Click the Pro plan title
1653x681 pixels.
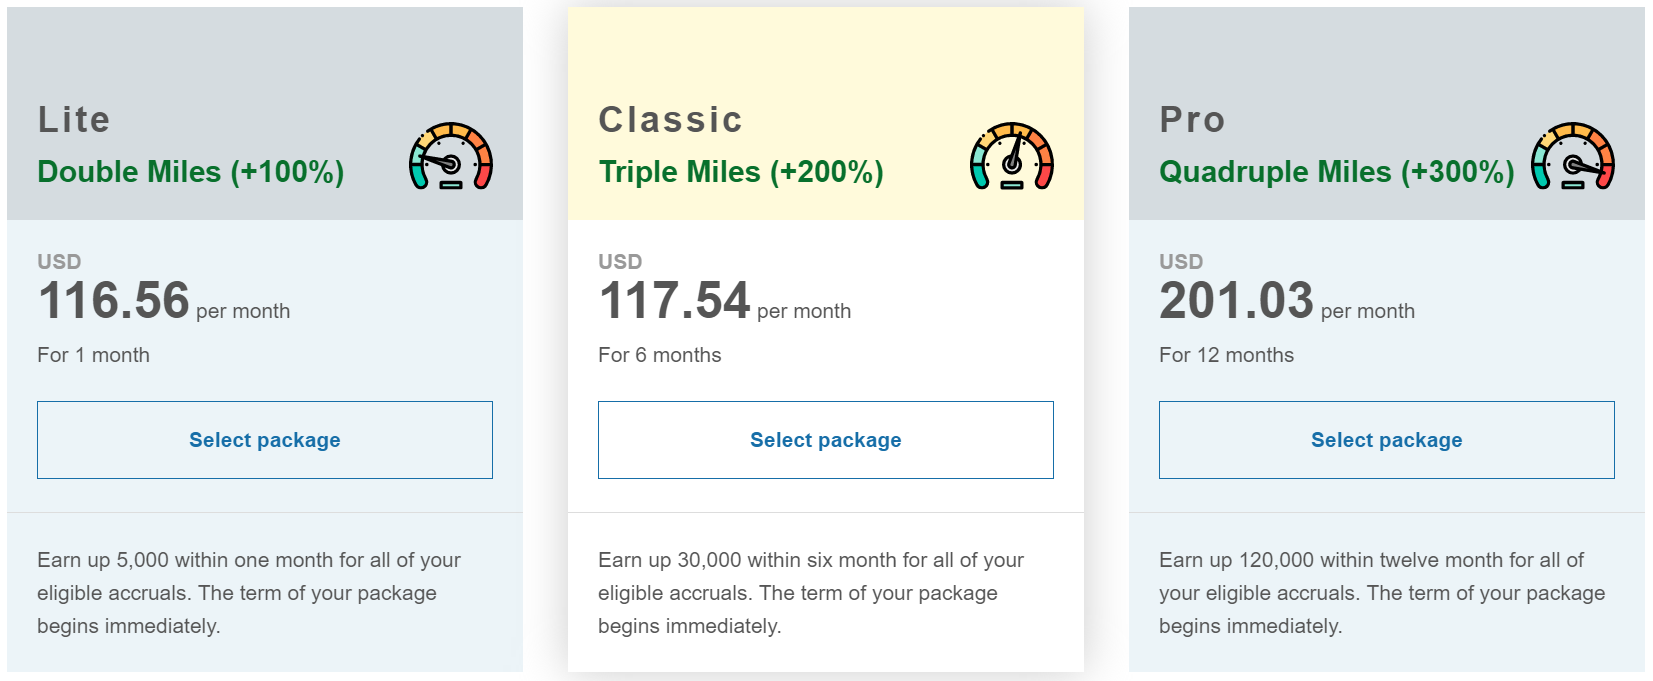(1192, 120)
